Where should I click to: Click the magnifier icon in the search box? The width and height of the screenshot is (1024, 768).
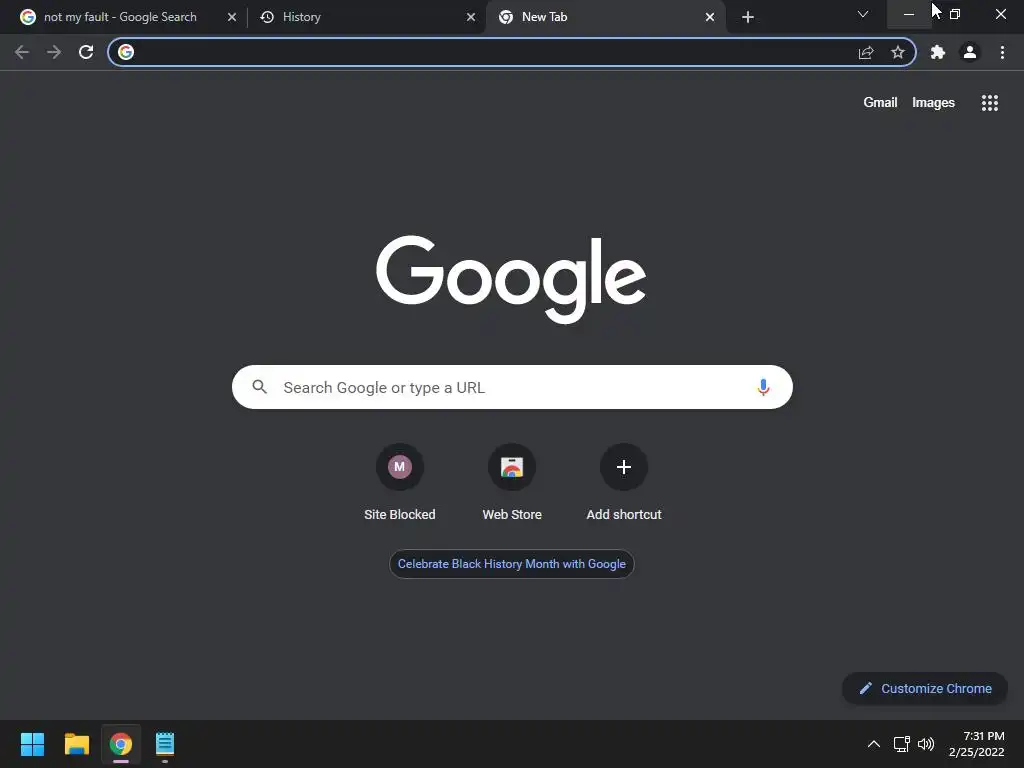click(260, 387)
